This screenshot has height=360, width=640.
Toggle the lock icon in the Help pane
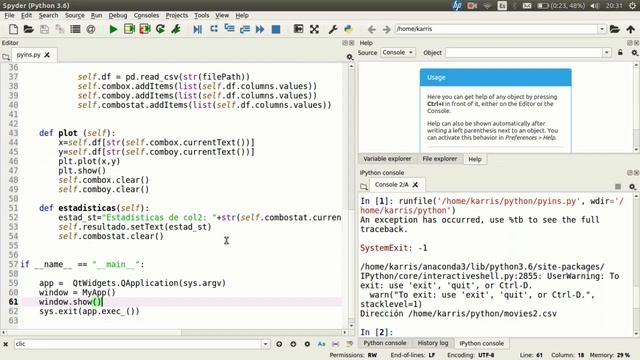[620, 53]
